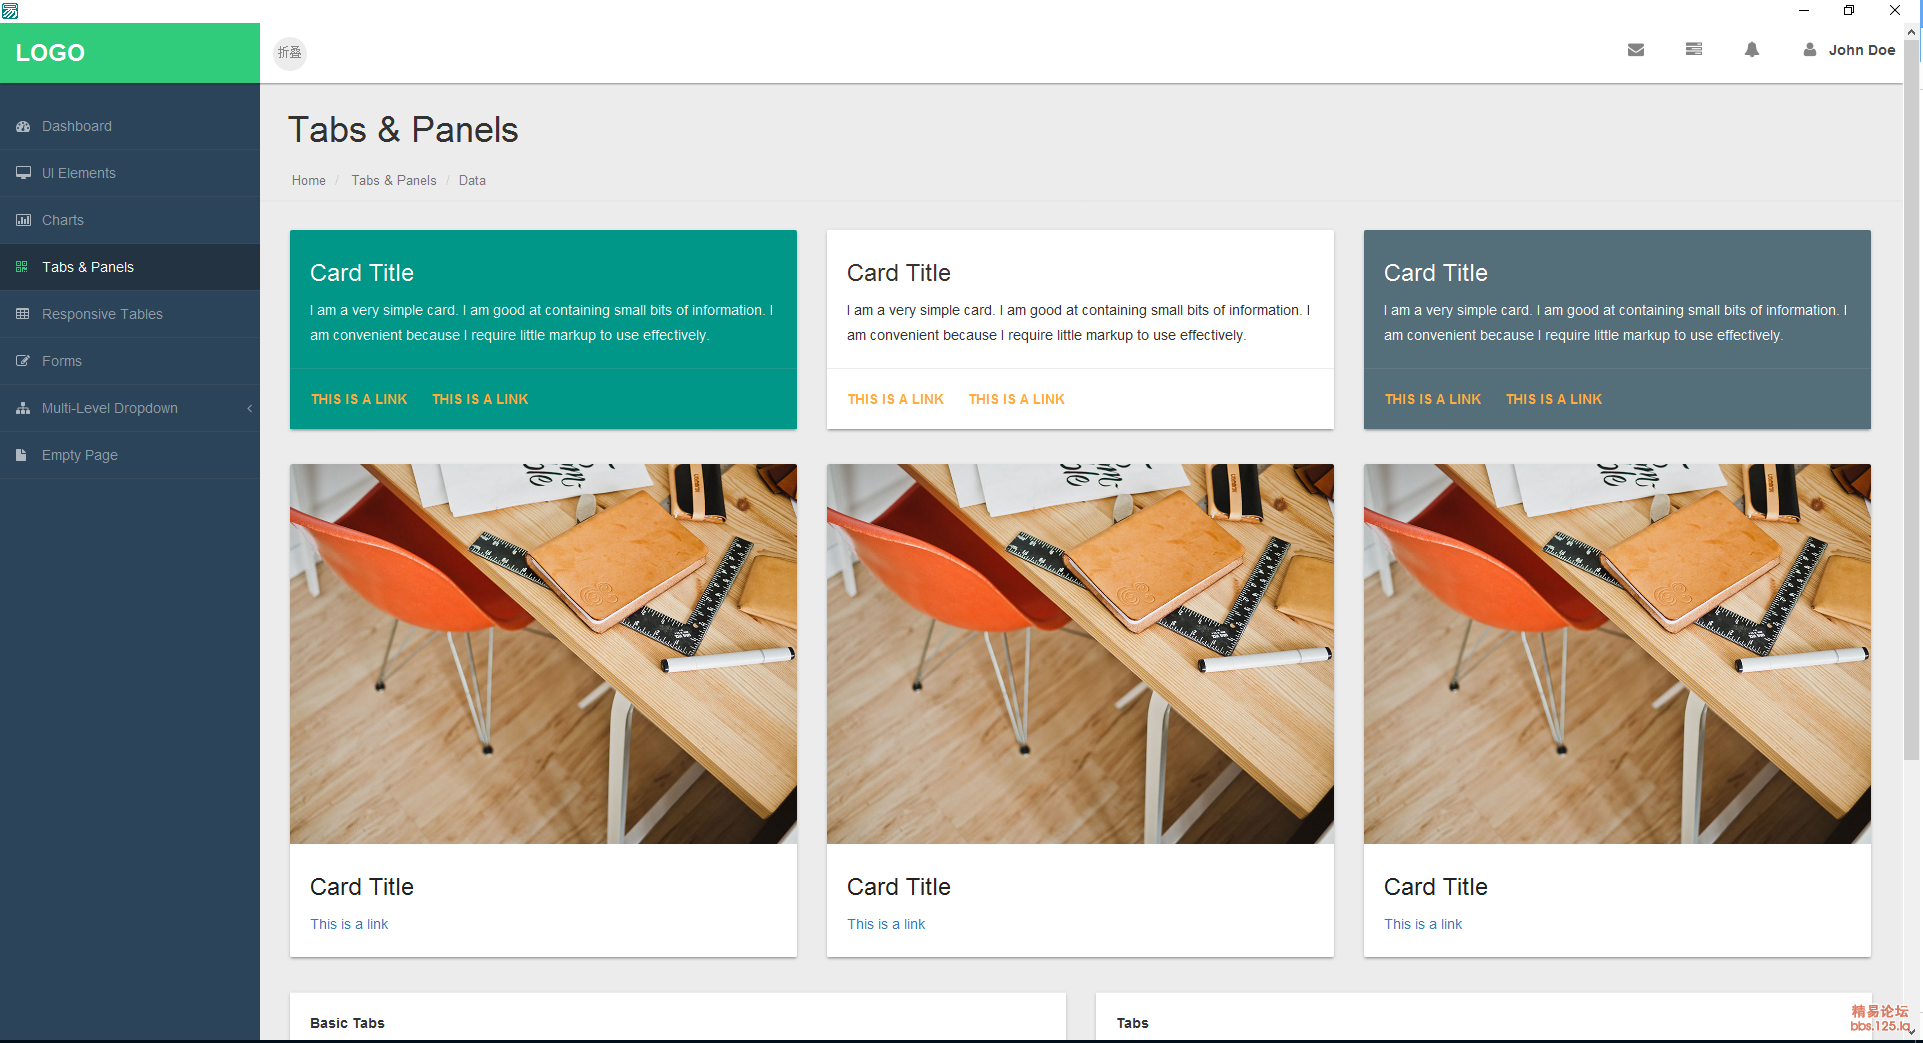Image resolution: width=1923 pixels, height=1043 pixels.
Task: Click the left desk photo thumbnail
Action: [543, 653]
